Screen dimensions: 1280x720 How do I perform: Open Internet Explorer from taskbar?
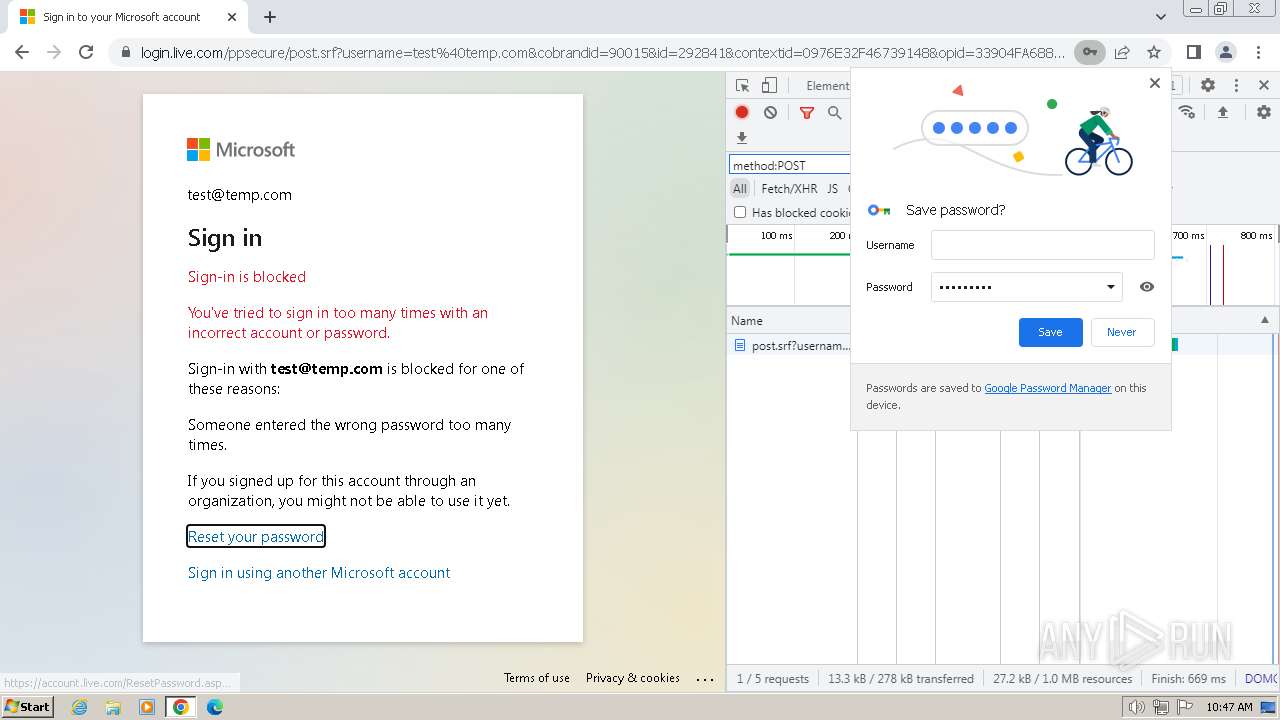pyautogui.click(x=80, y=707)
